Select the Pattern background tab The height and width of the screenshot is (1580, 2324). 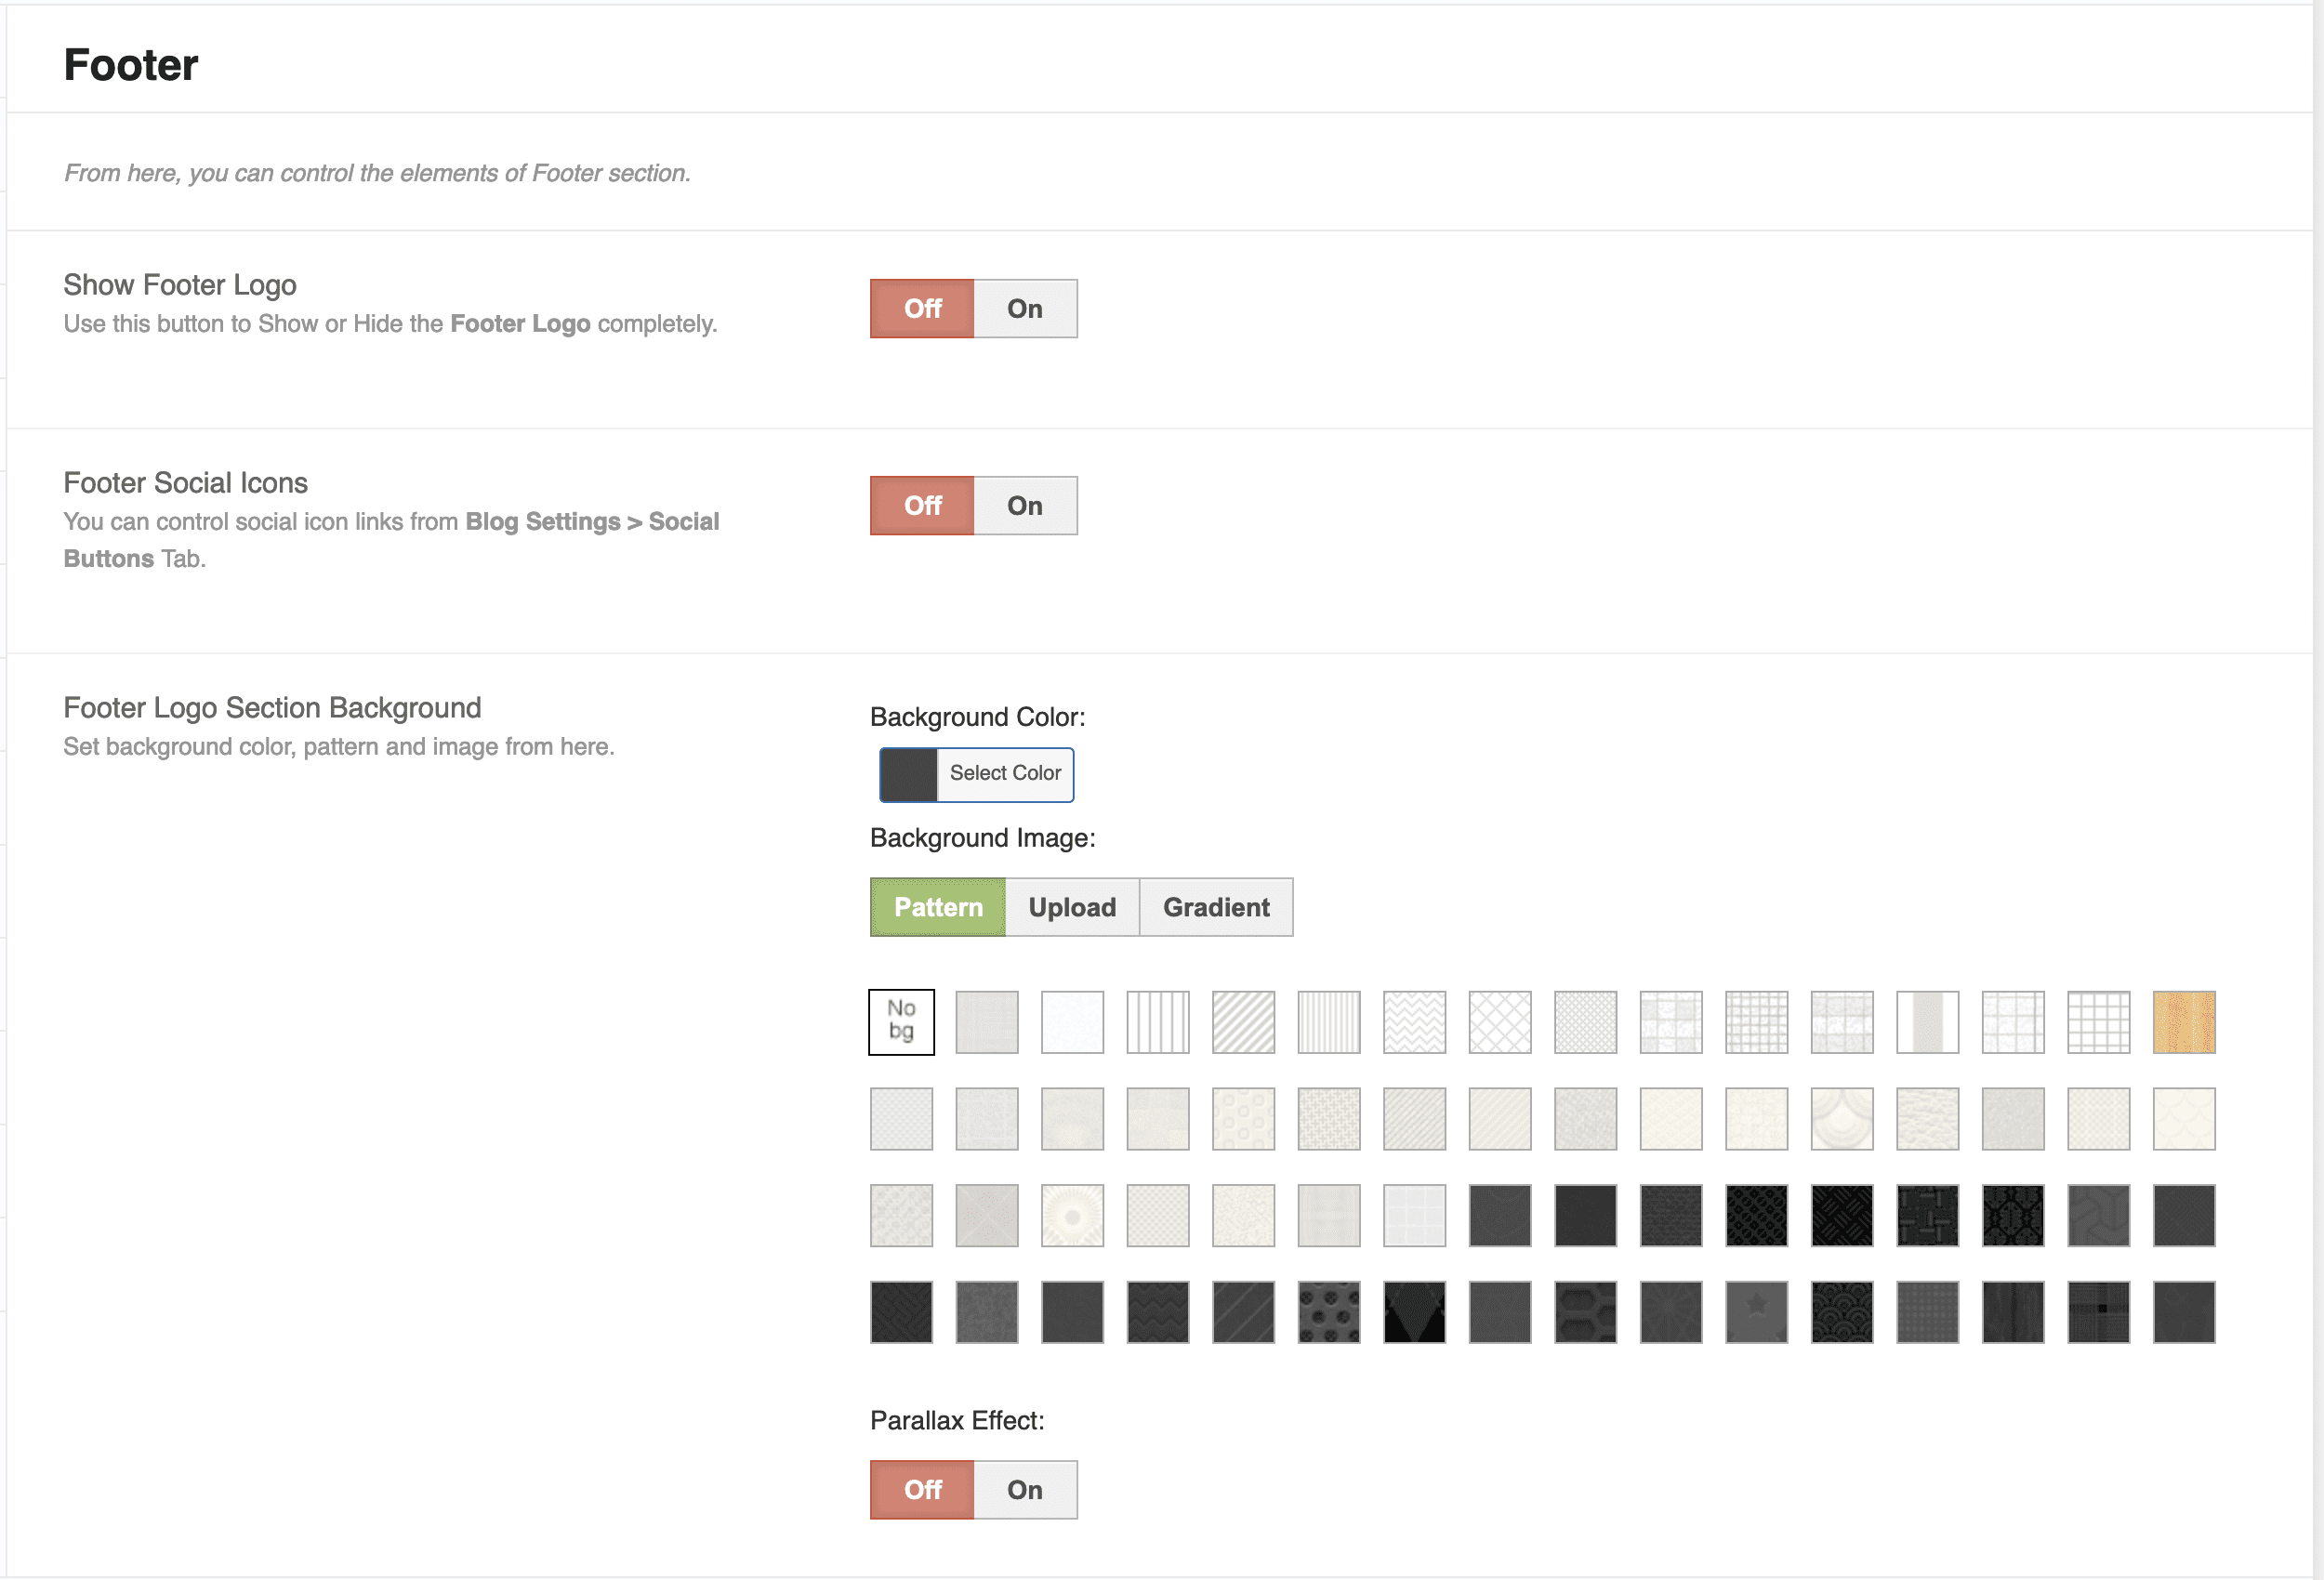click(x=937, y=907)
